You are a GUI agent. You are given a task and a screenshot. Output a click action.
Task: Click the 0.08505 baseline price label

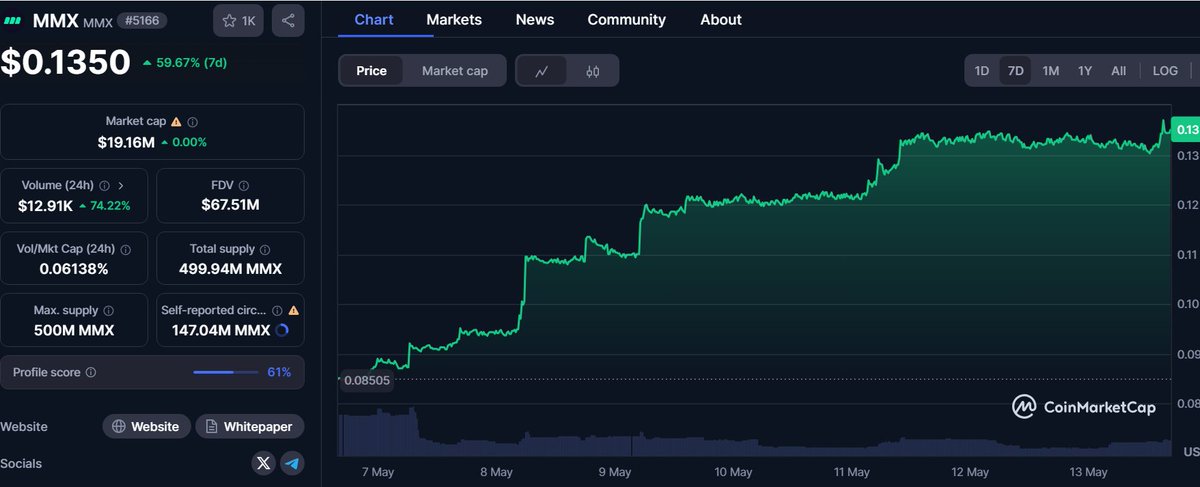(x=366, y=380)
